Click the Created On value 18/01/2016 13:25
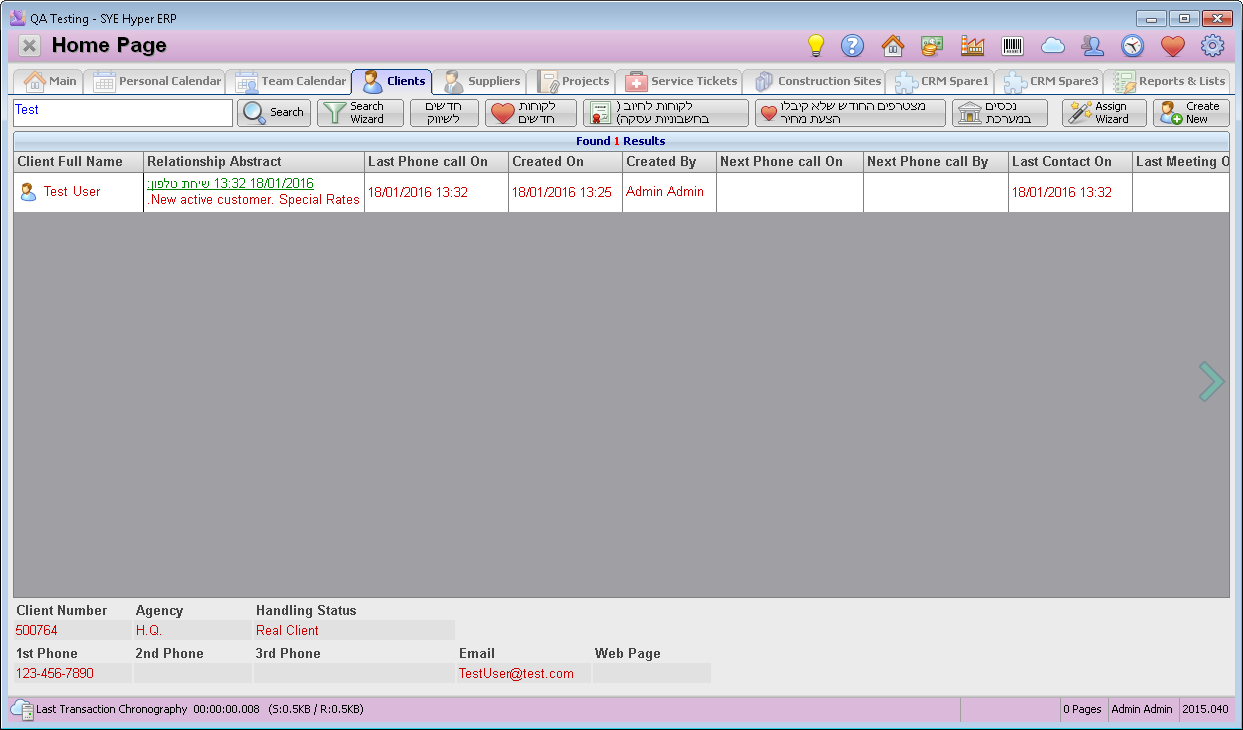The height and width of the screenshot is (730, 1243). coord(561,192)
